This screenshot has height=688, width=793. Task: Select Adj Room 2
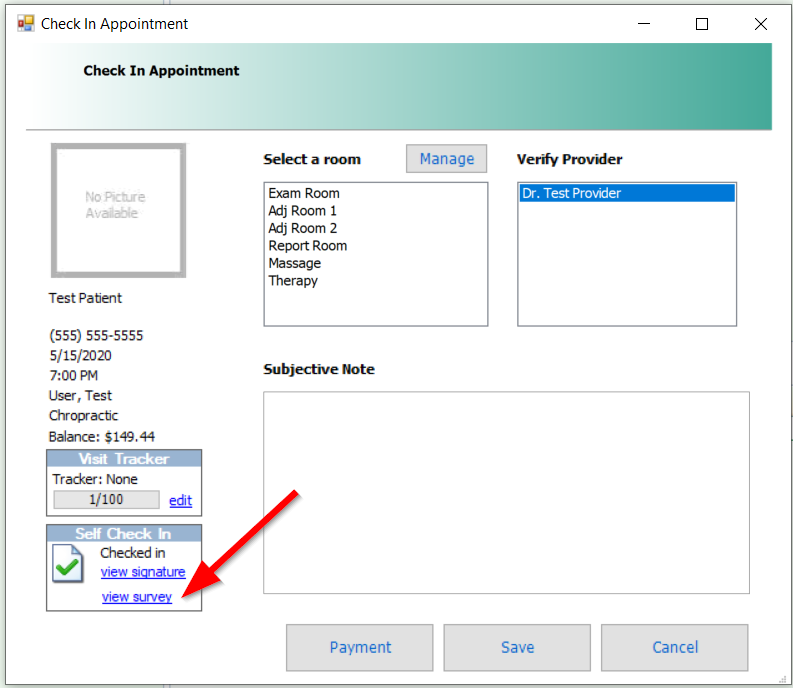[x=375, y=228]
